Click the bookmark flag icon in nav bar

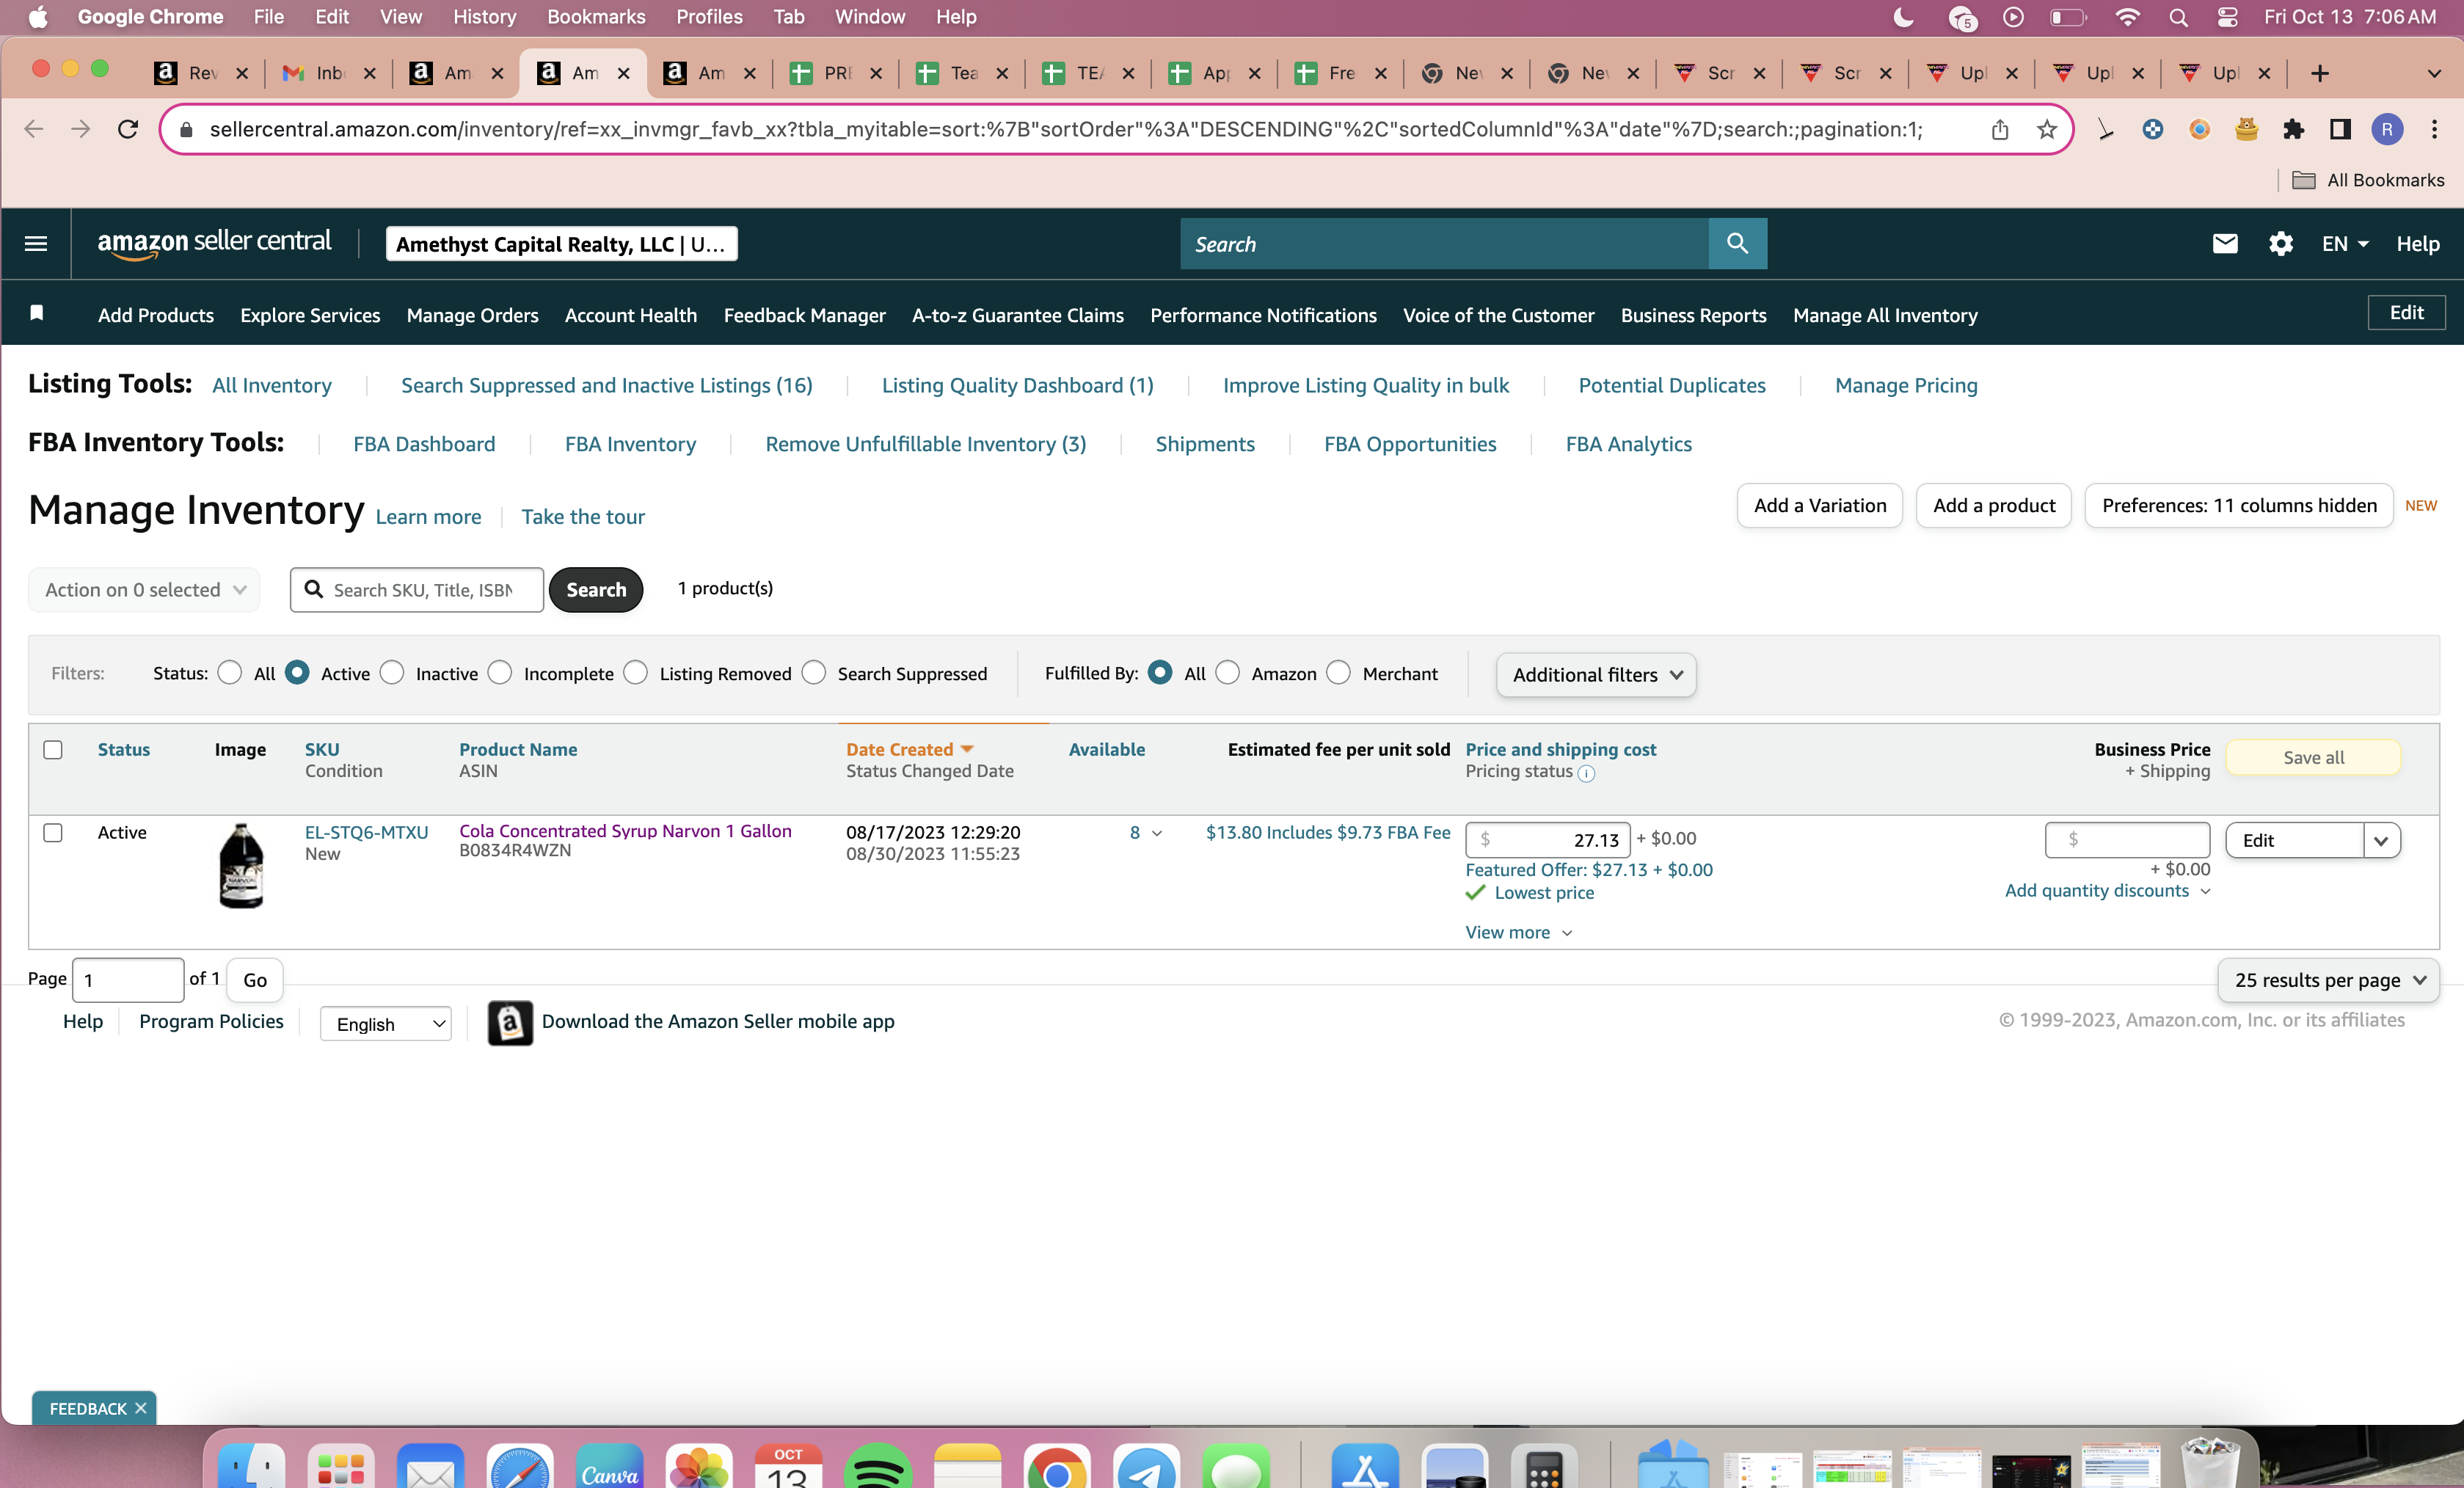coord(37,313)
